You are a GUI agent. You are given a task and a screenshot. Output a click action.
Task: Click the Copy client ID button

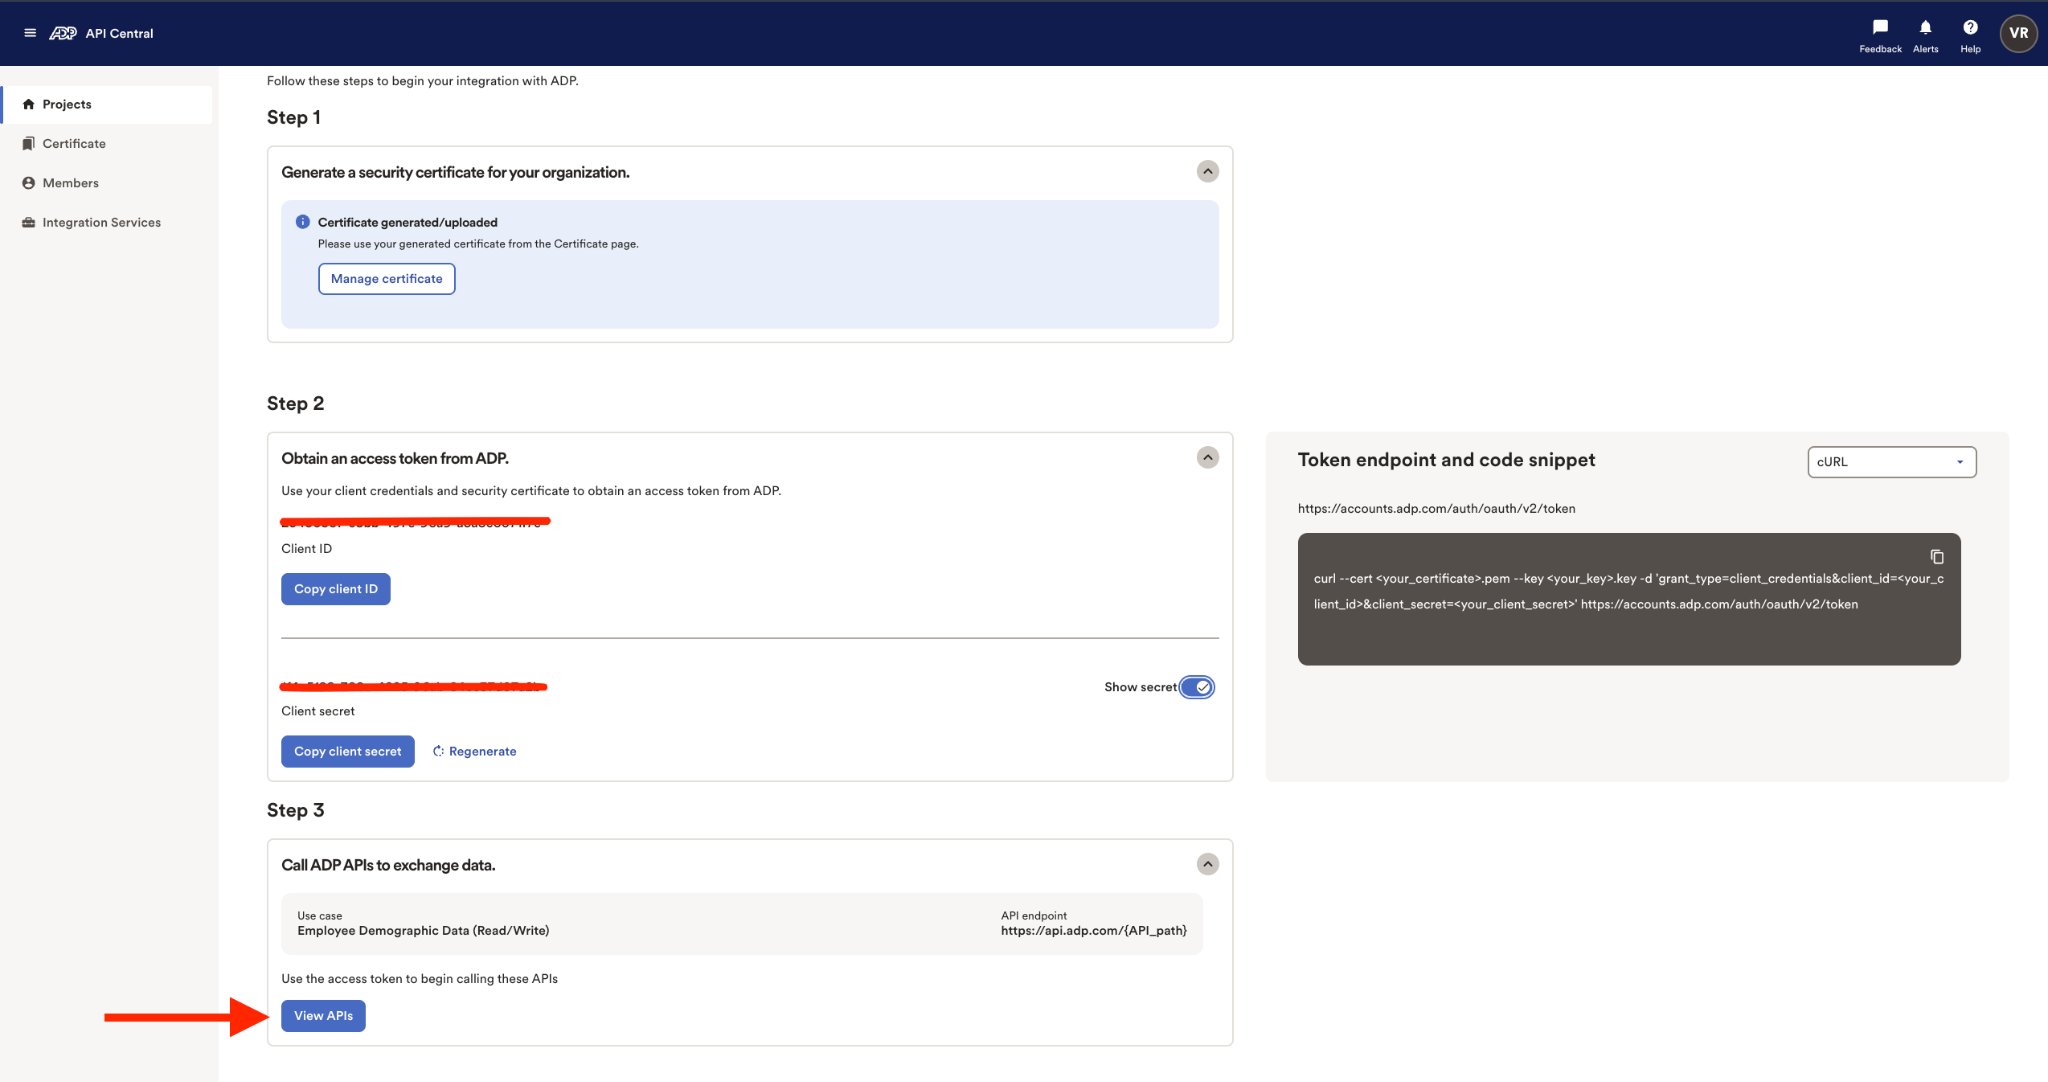pos(336,589)
